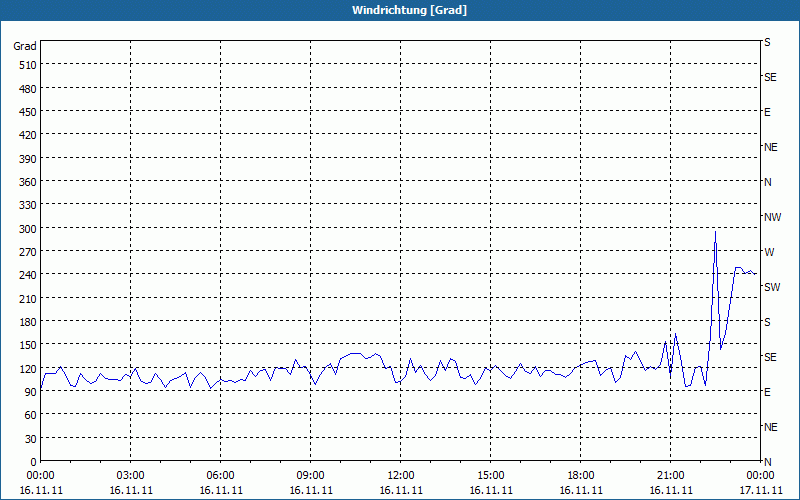
Task: Click the 16.11.11 date under 12:00
Action: [401, 490]
